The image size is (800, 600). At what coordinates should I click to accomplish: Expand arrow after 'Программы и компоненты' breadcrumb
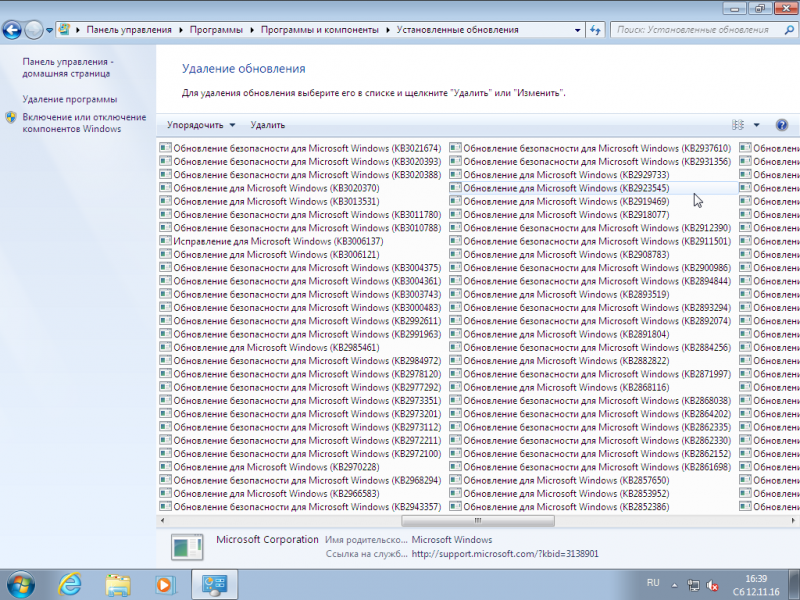click(x=388, y=30)
